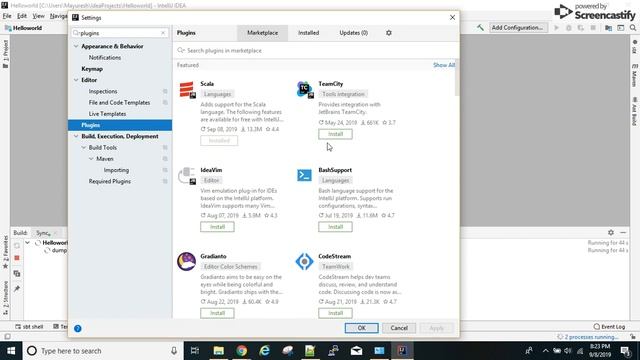Open Chrome from the taskbar
This screenshot has height=360, width=640.
242,351
